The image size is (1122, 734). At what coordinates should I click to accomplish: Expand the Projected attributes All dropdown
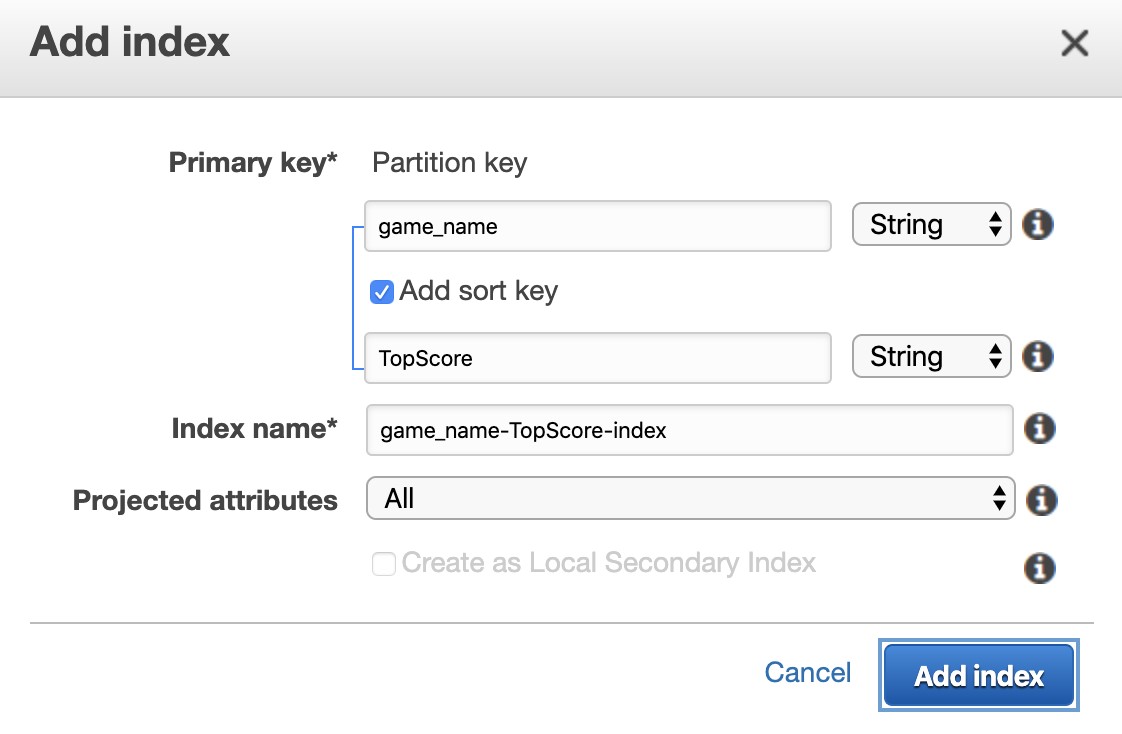pyautogui.click(x=690, y=498)
